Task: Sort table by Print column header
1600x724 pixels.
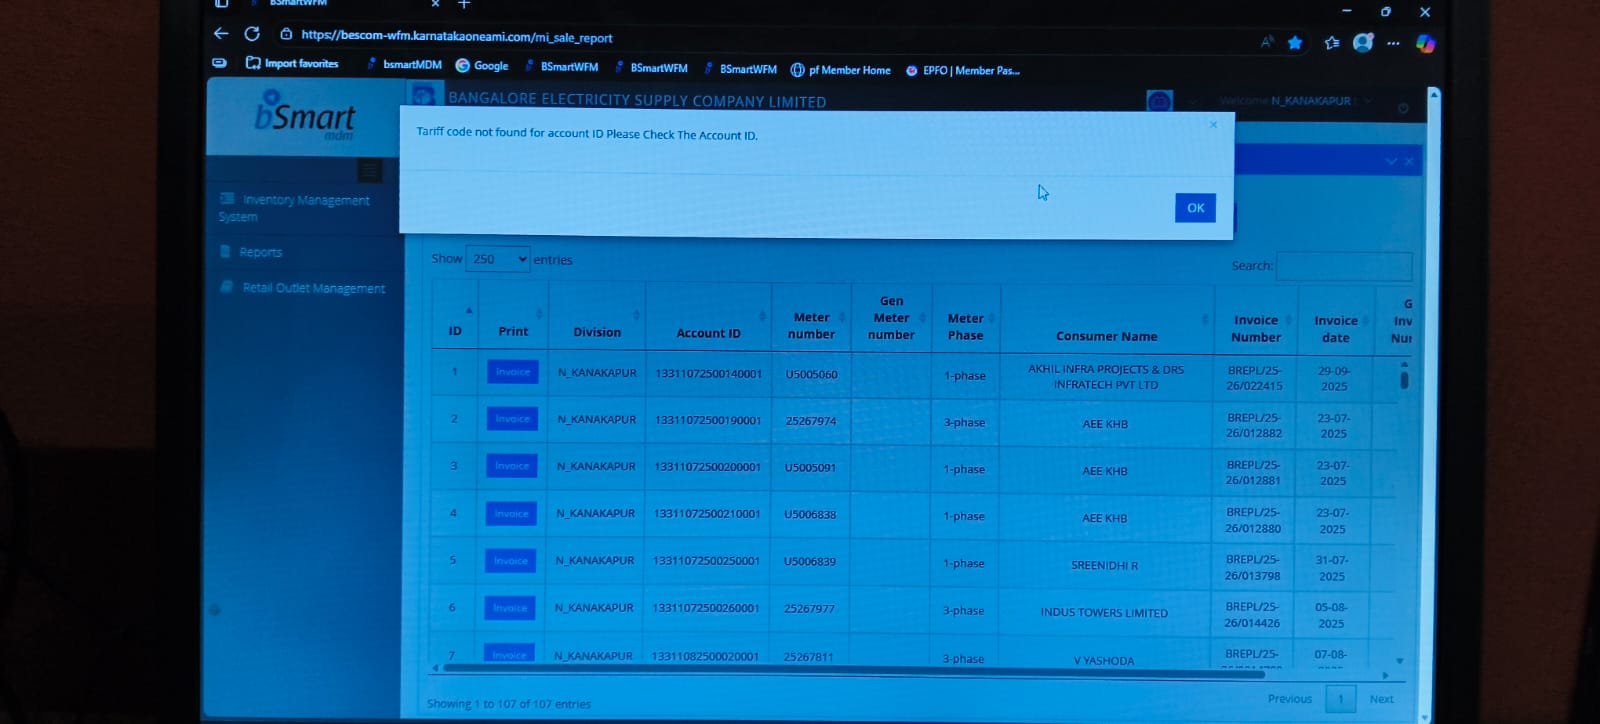Action: click(x=513, y=316)
